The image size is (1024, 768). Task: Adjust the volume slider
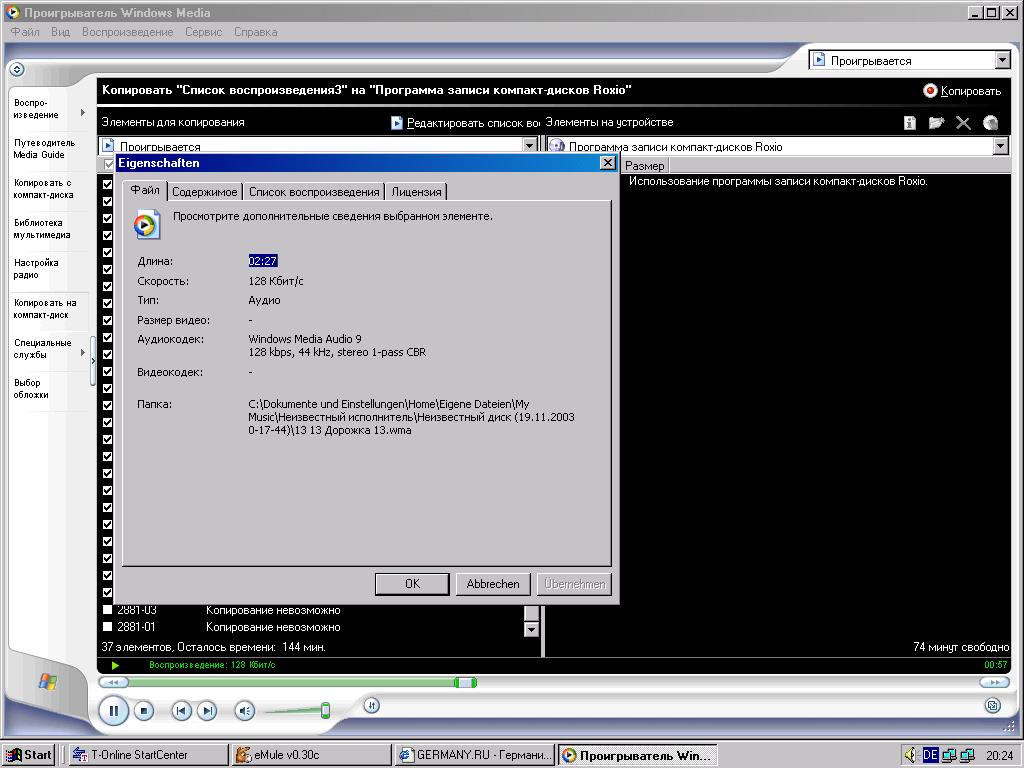pyautogui.click(x=325, y=711)
